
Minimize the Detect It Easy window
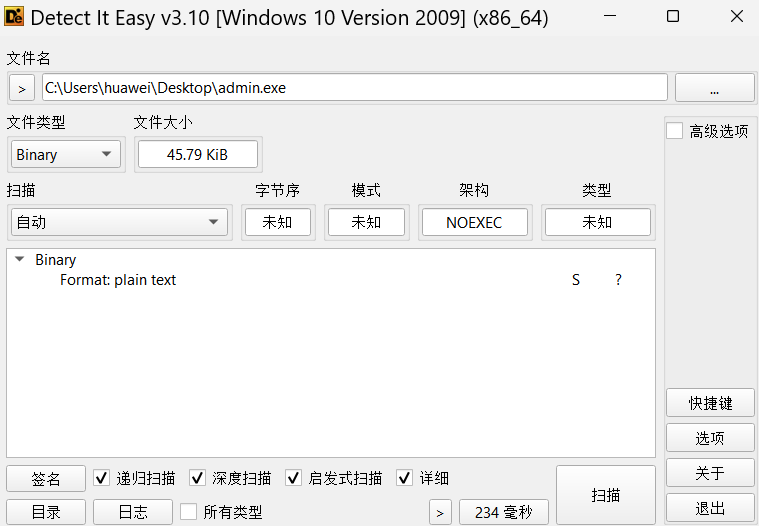[x=610, y=16]
